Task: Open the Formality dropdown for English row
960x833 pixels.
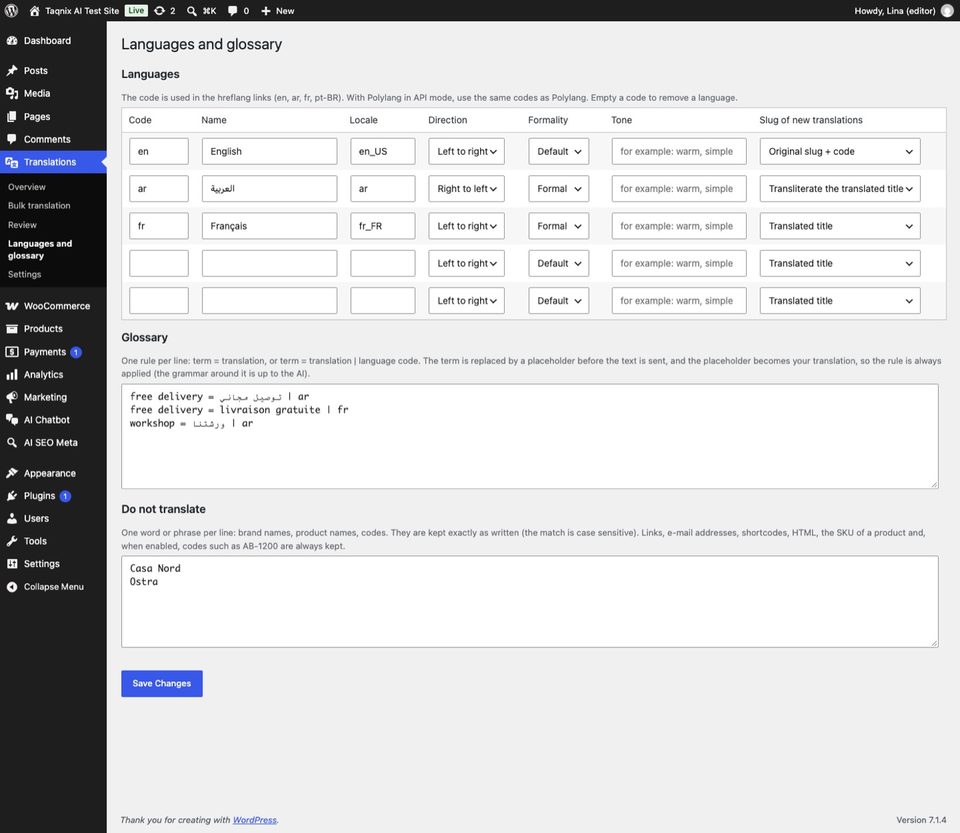Action: pyautogui.click(x=558, y=151)
